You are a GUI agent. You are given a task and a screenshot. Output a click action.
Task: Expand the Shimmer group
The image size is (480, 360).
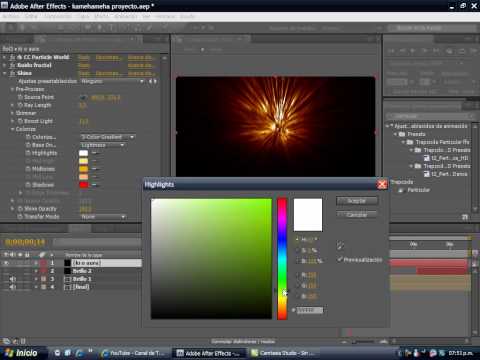(x=12, y=113)
